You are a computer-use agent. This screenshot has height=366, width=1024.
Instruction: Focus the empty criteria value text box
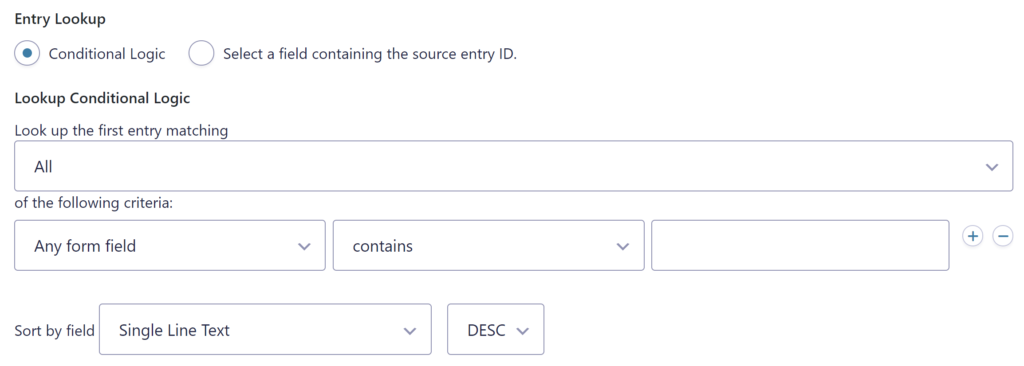point(800,246)
